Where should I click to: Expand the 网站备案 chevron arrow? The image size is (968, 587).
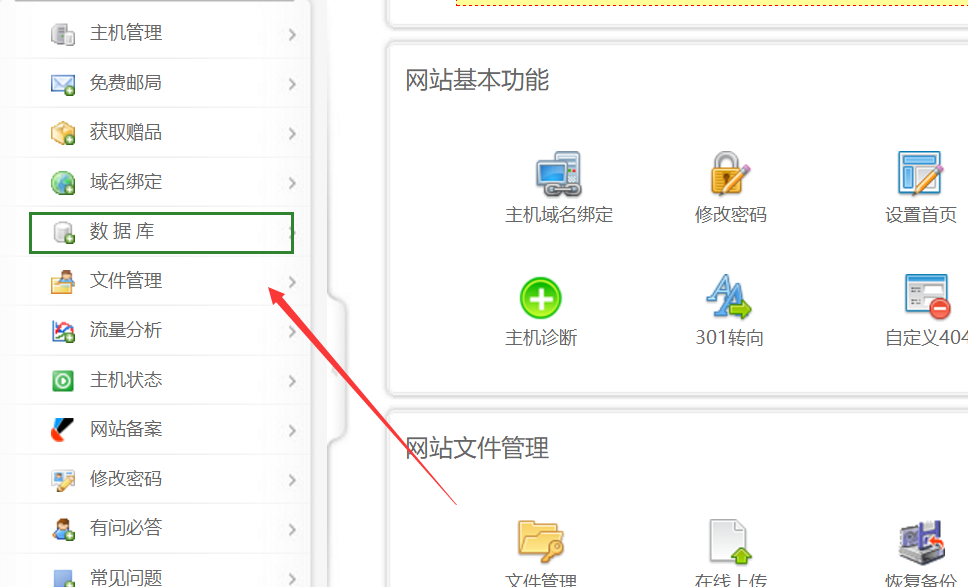(x=292, y=431)
